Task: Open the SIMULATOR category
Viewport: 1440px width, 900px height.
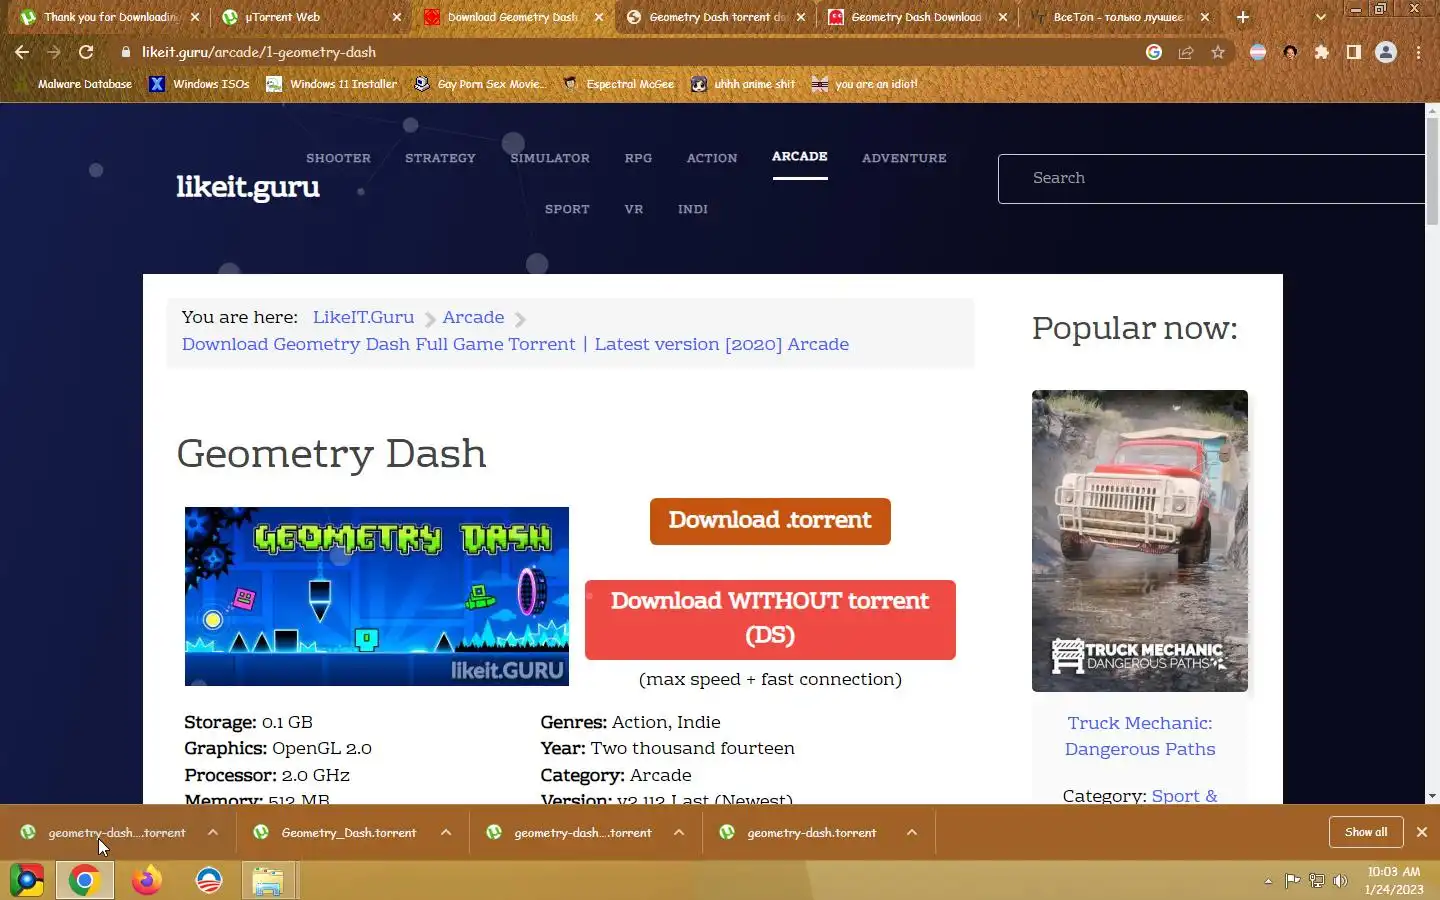Action: pyautogui.click(x=550, y=158)
